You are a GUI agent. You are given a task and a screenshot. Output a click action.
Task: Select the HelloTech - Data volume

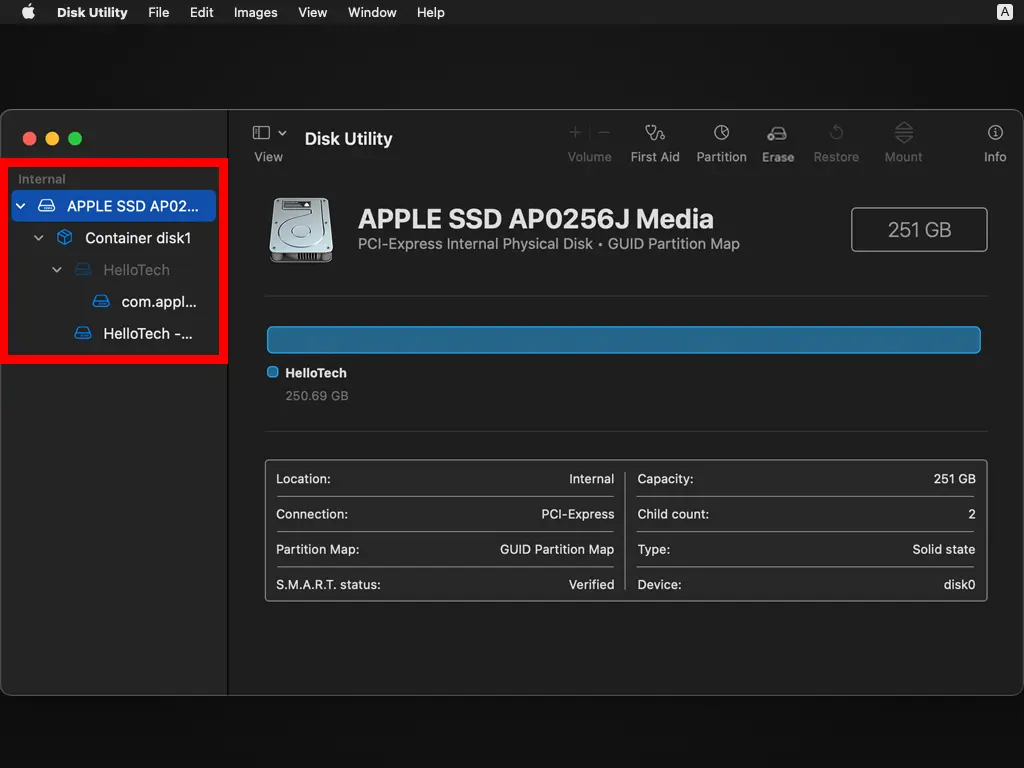(147, 334)
